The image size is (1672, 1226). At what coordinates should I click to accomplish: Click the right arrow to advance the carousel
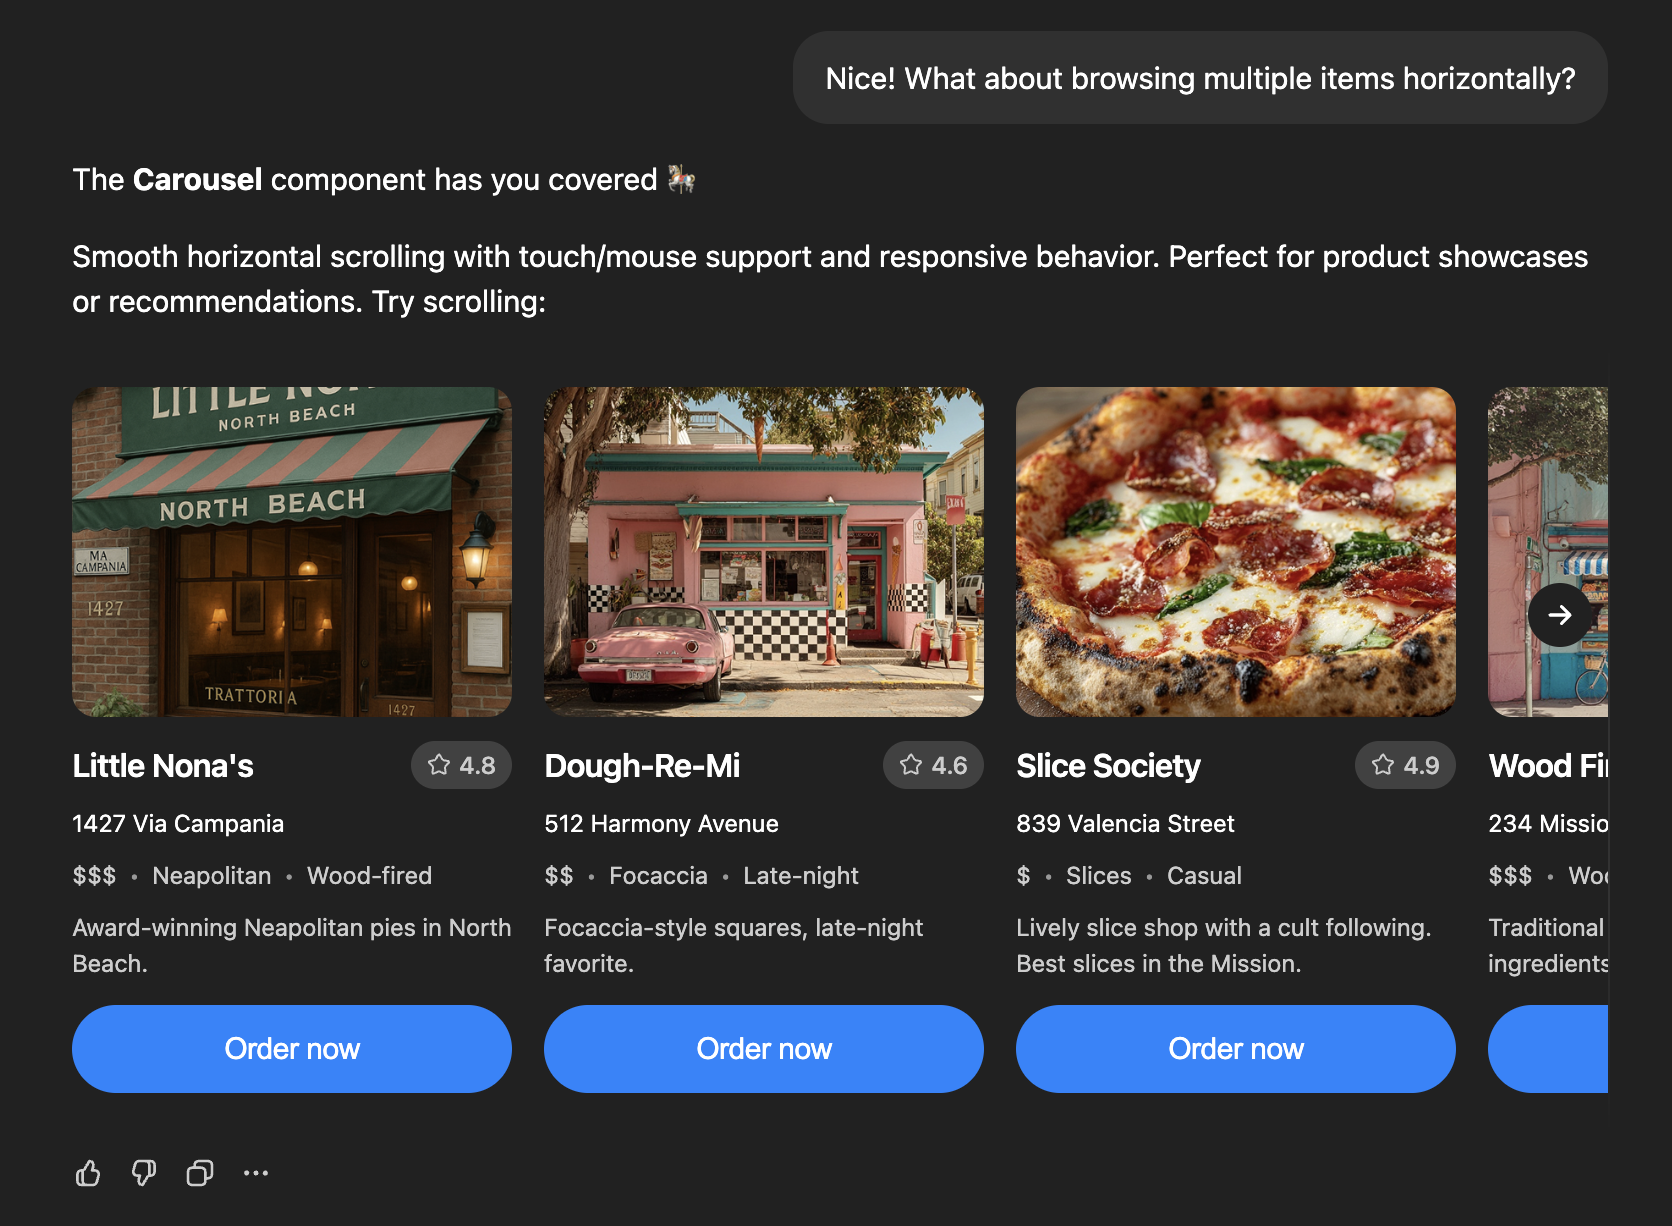(x=1560, y=615)
